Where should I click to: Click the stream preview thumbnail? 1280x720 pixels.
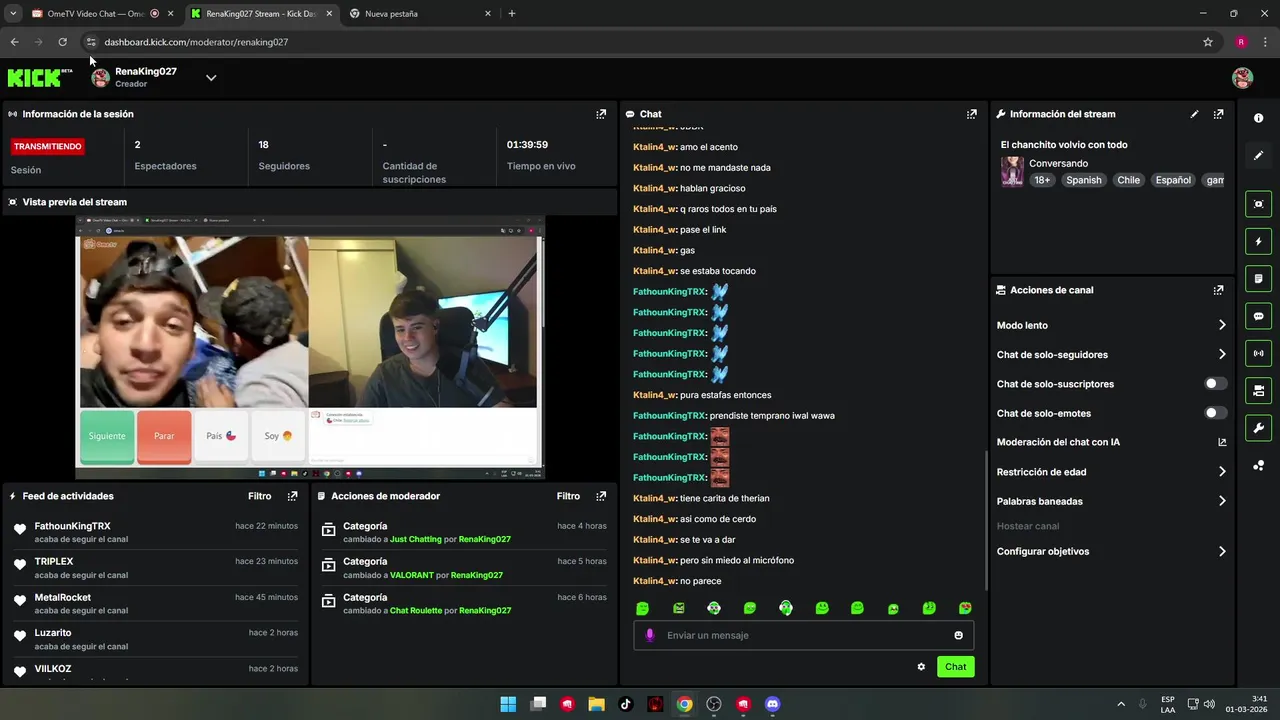coord(309,347)
